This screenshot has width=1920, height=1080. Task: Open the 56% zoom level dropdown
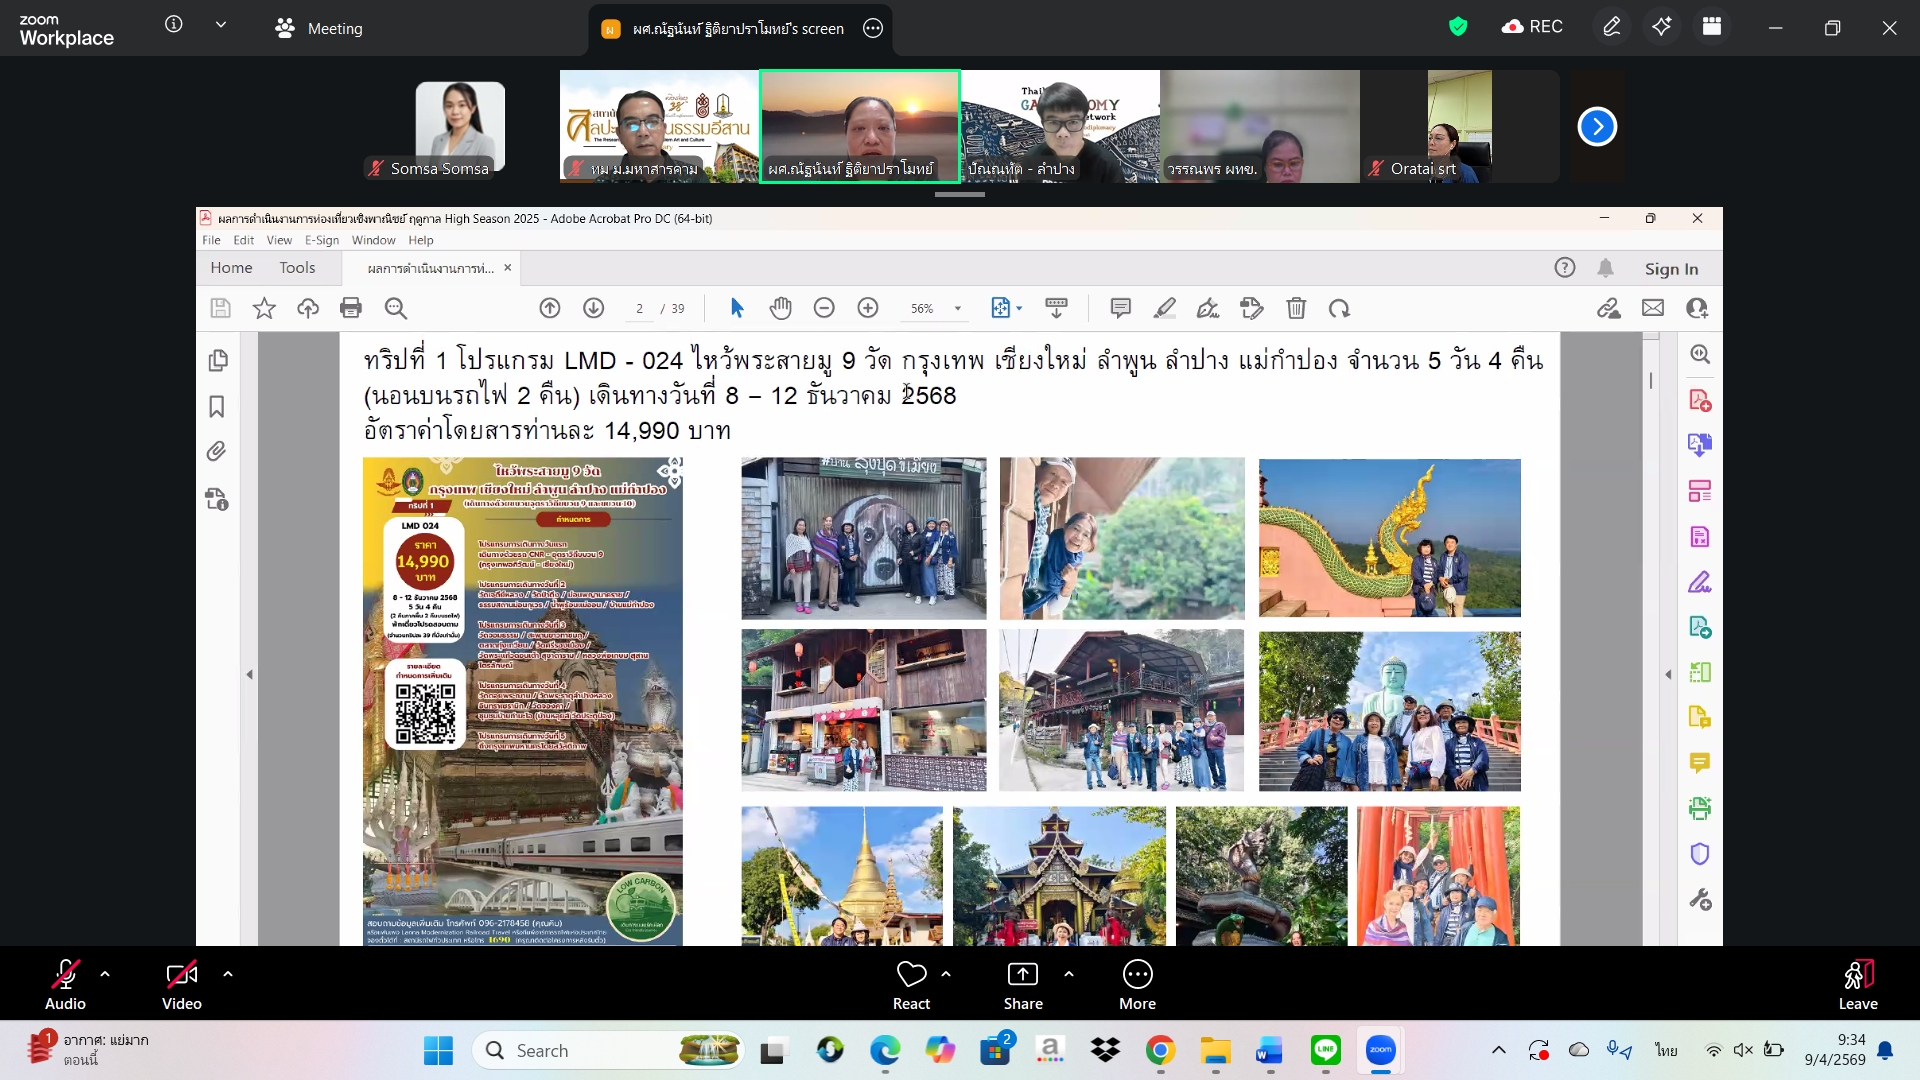pyautogui.click(x=957, y=309)
